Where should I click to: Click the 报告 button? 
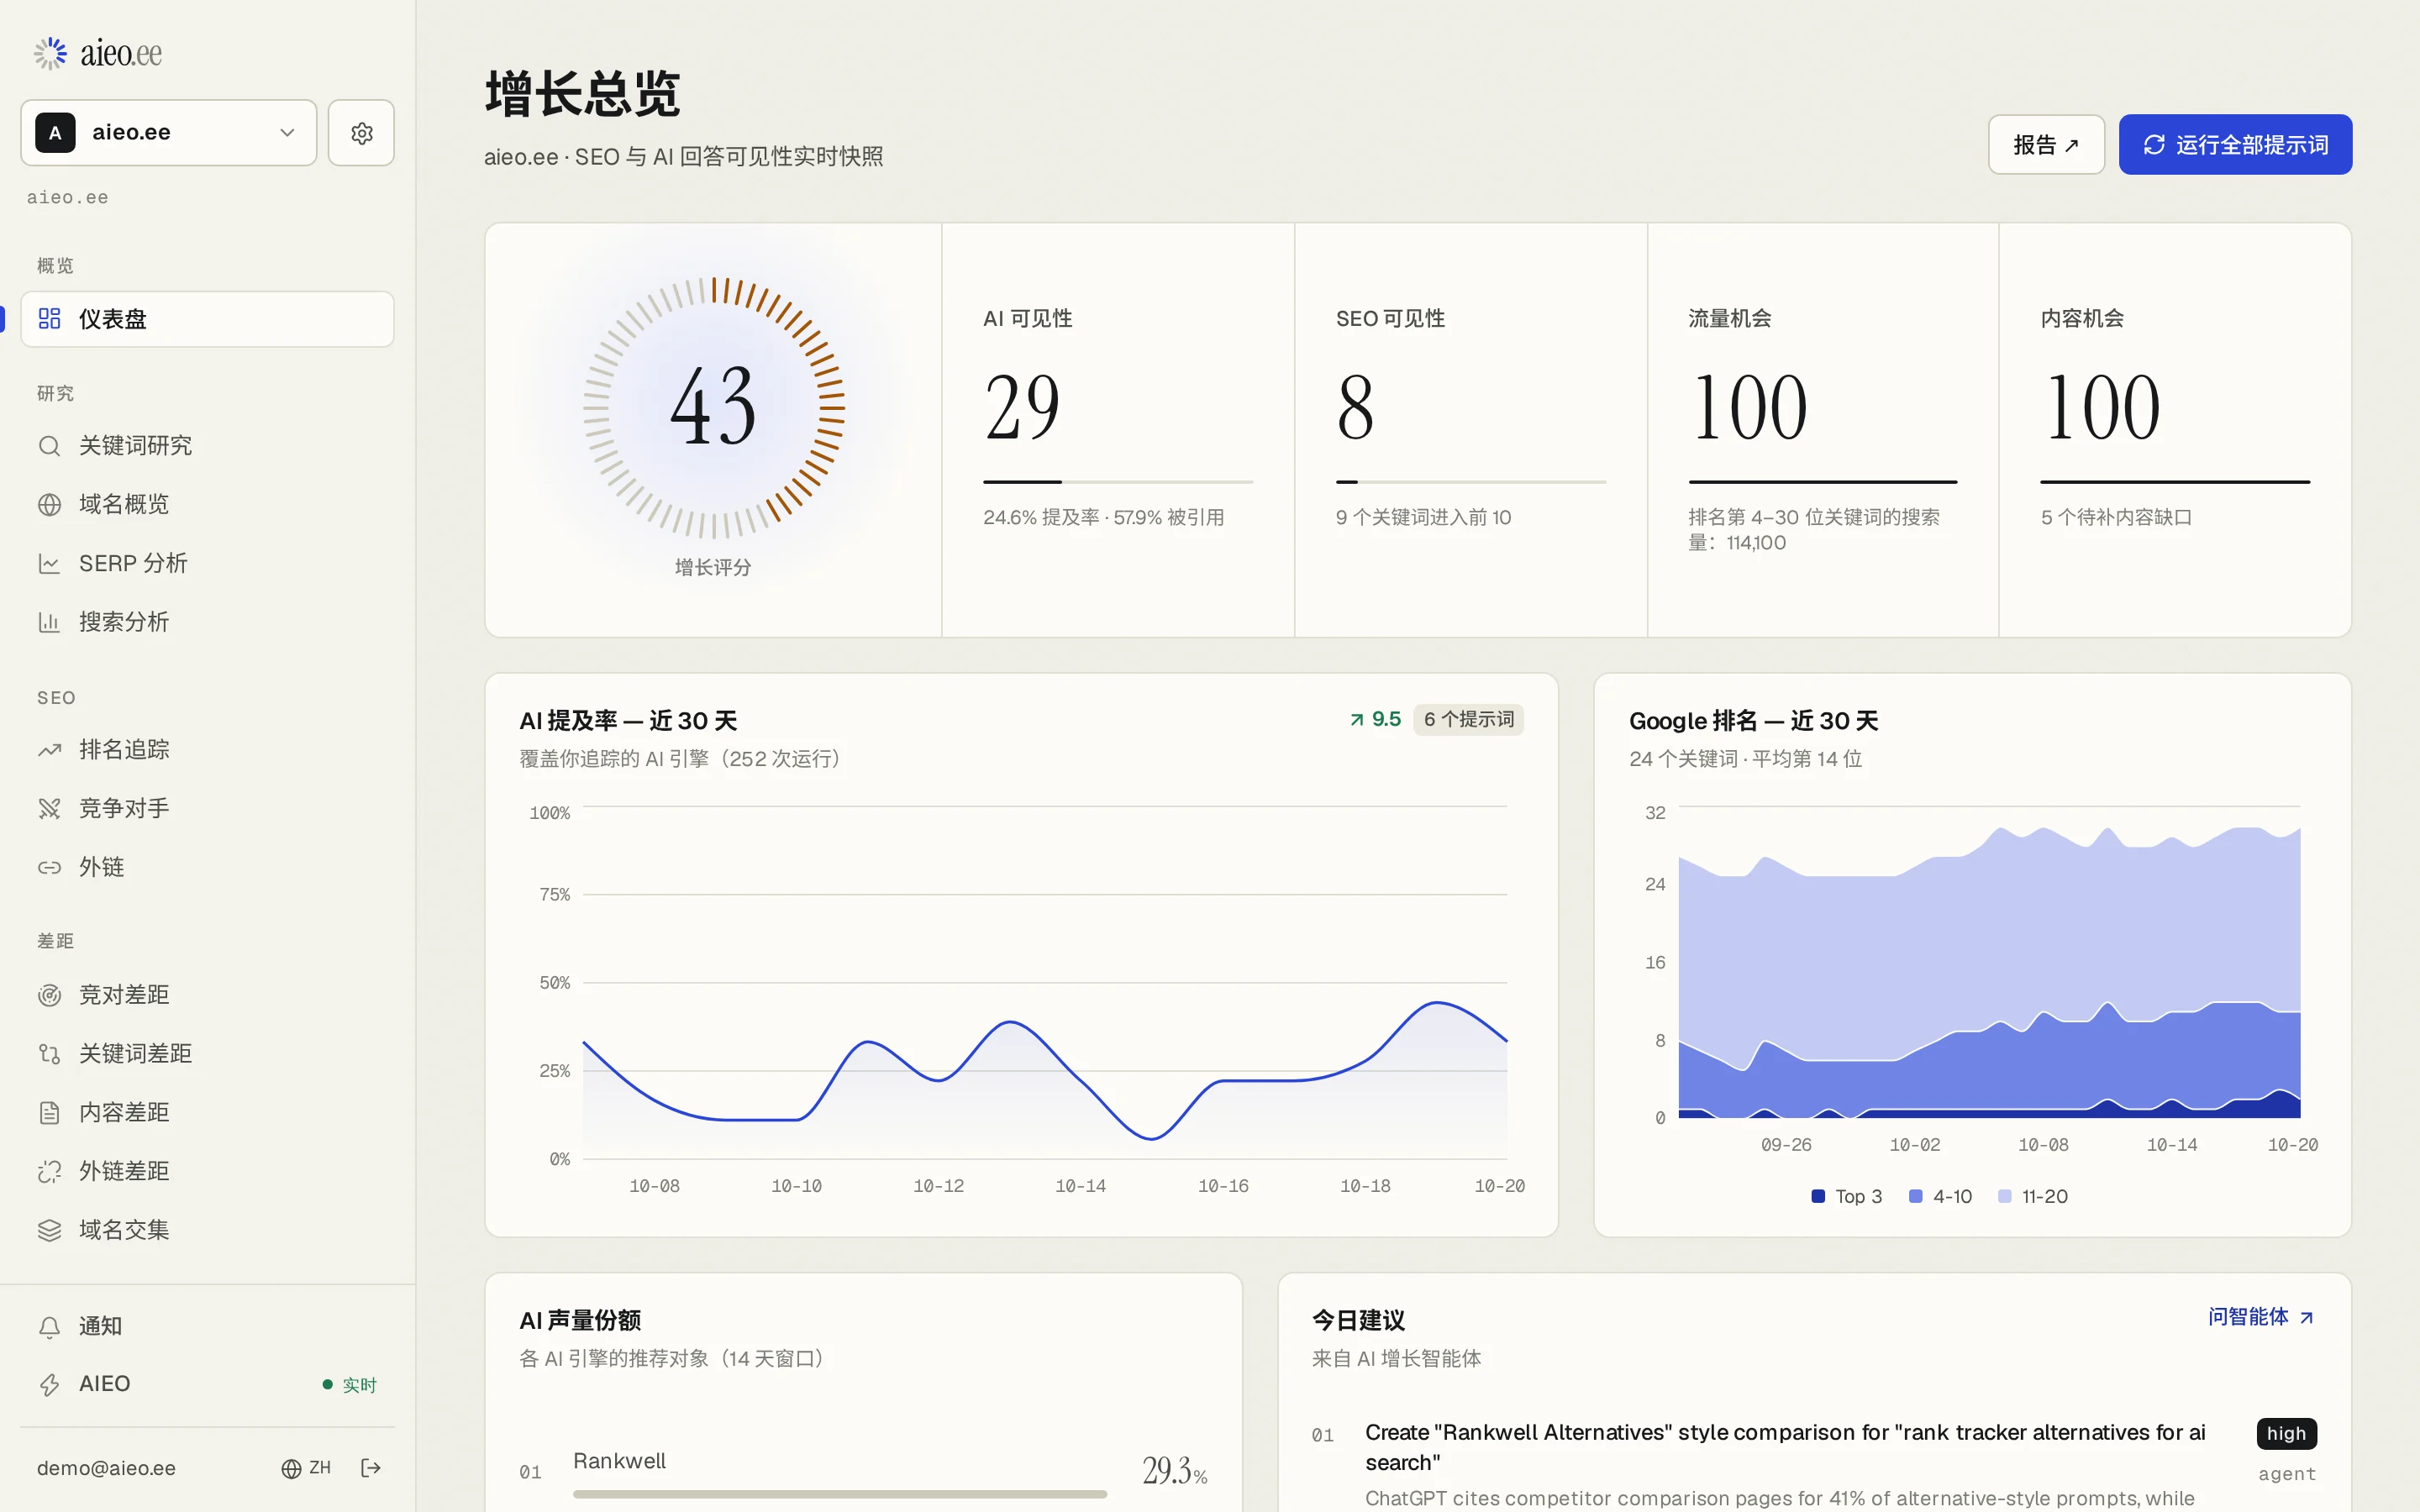click(x=2046, y=145)
